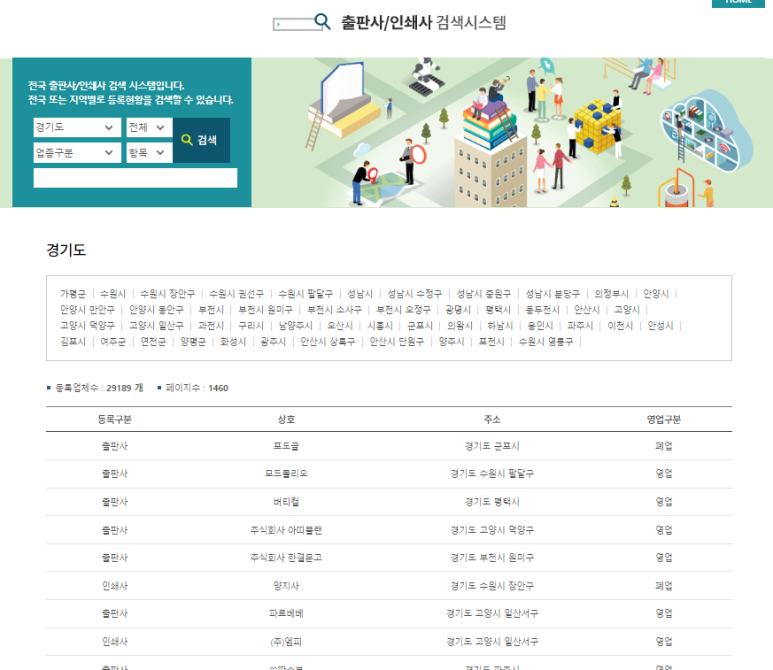Click the HOME button at top right
773x670 pixels.
pyautogui.click(x=739, y=2)
